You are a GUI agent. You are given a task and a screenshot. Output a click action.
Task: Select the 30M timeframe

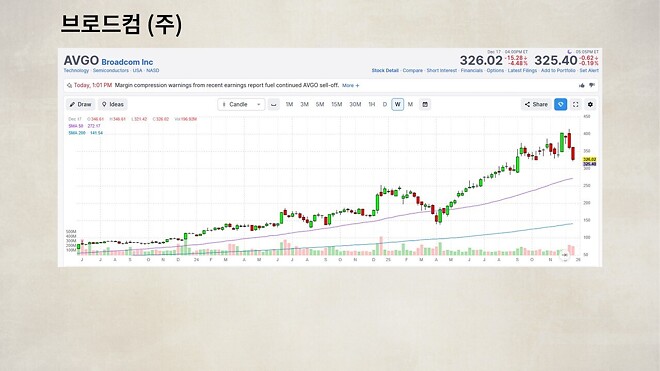click(355, 104)
